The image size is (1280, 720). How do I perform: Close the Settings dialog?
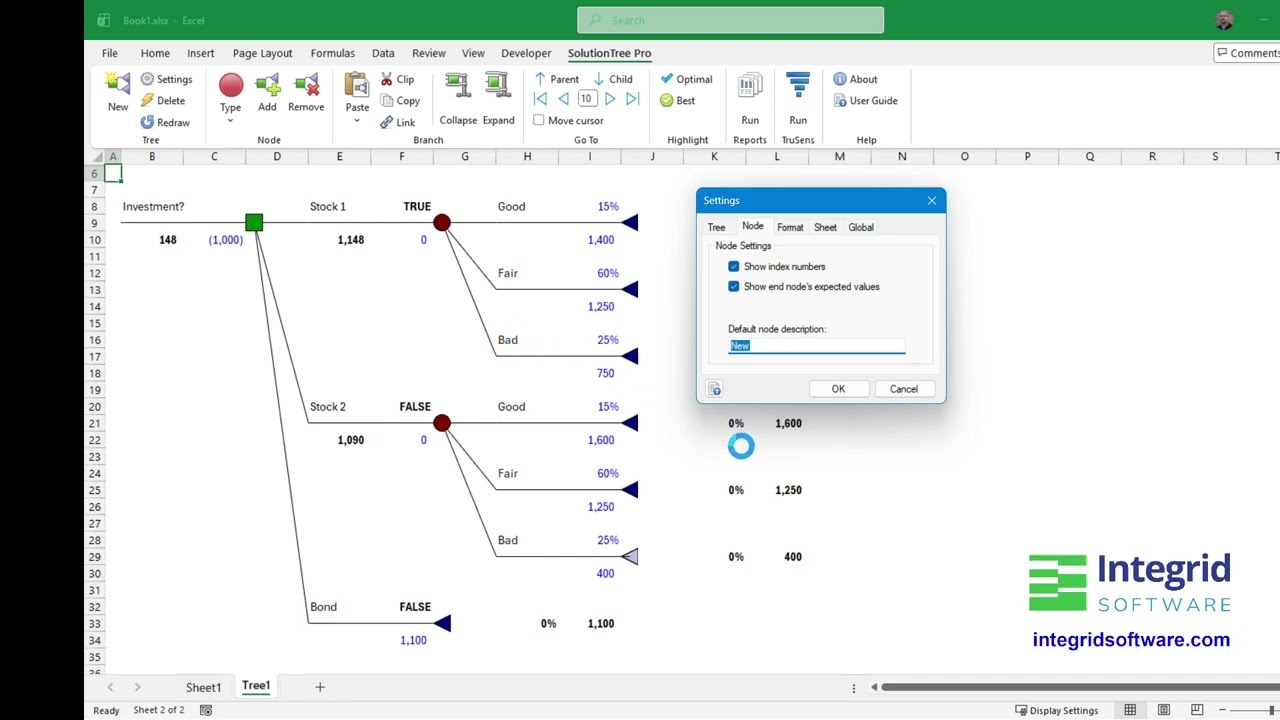(932, 200)
